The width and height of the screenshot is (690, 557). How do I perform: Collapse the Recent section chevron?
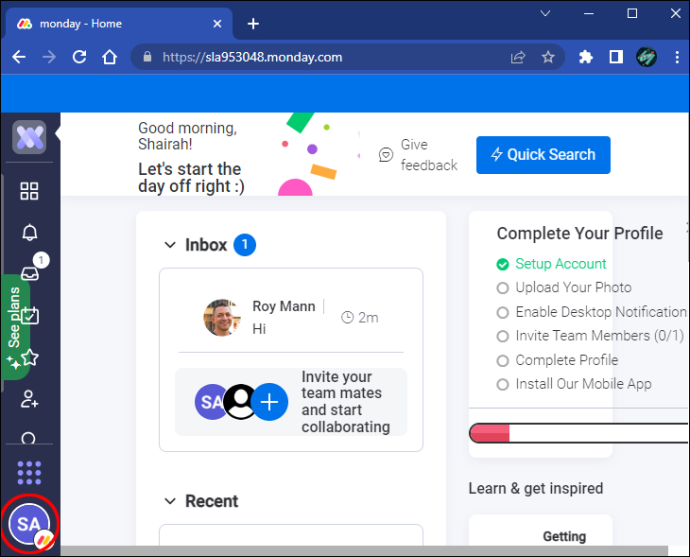point(170,501)
